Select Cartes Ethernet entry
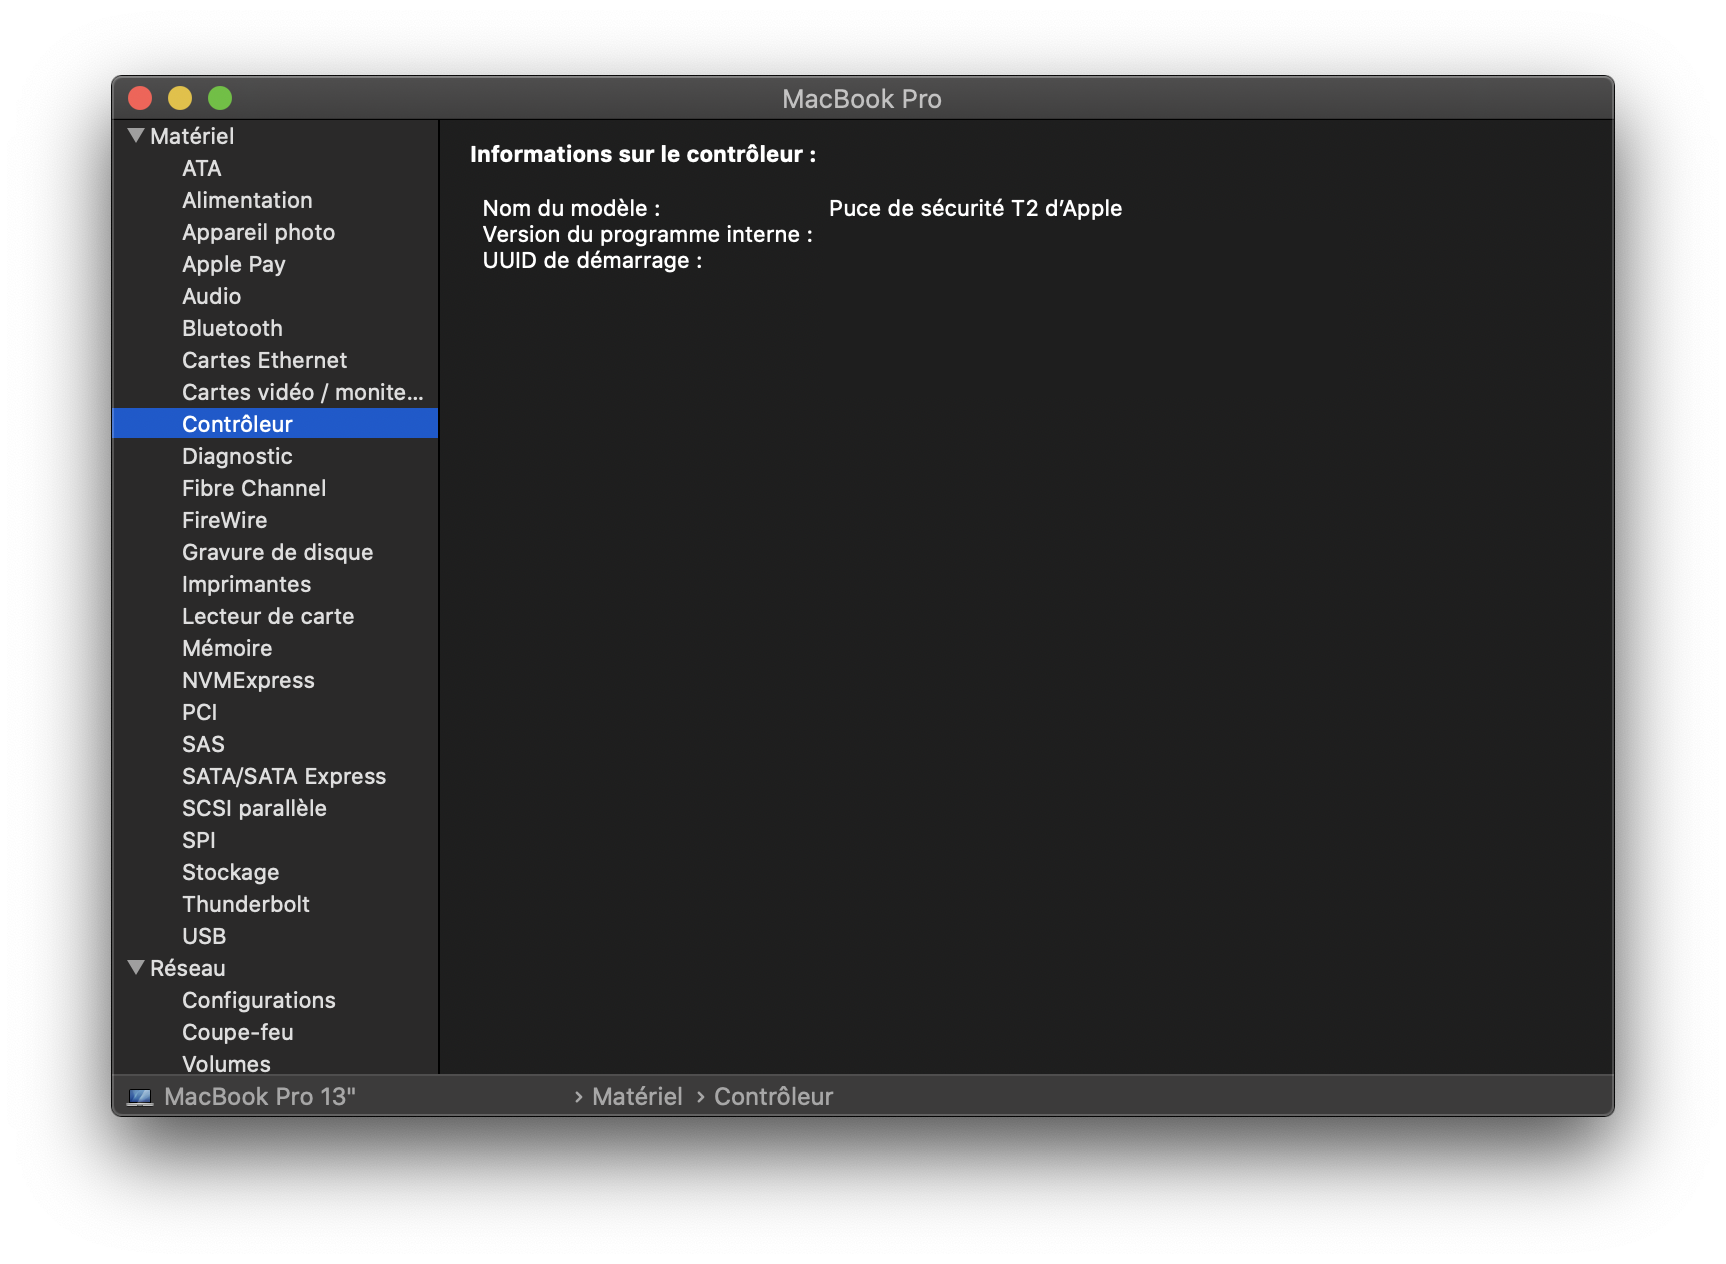 (264, 360)
